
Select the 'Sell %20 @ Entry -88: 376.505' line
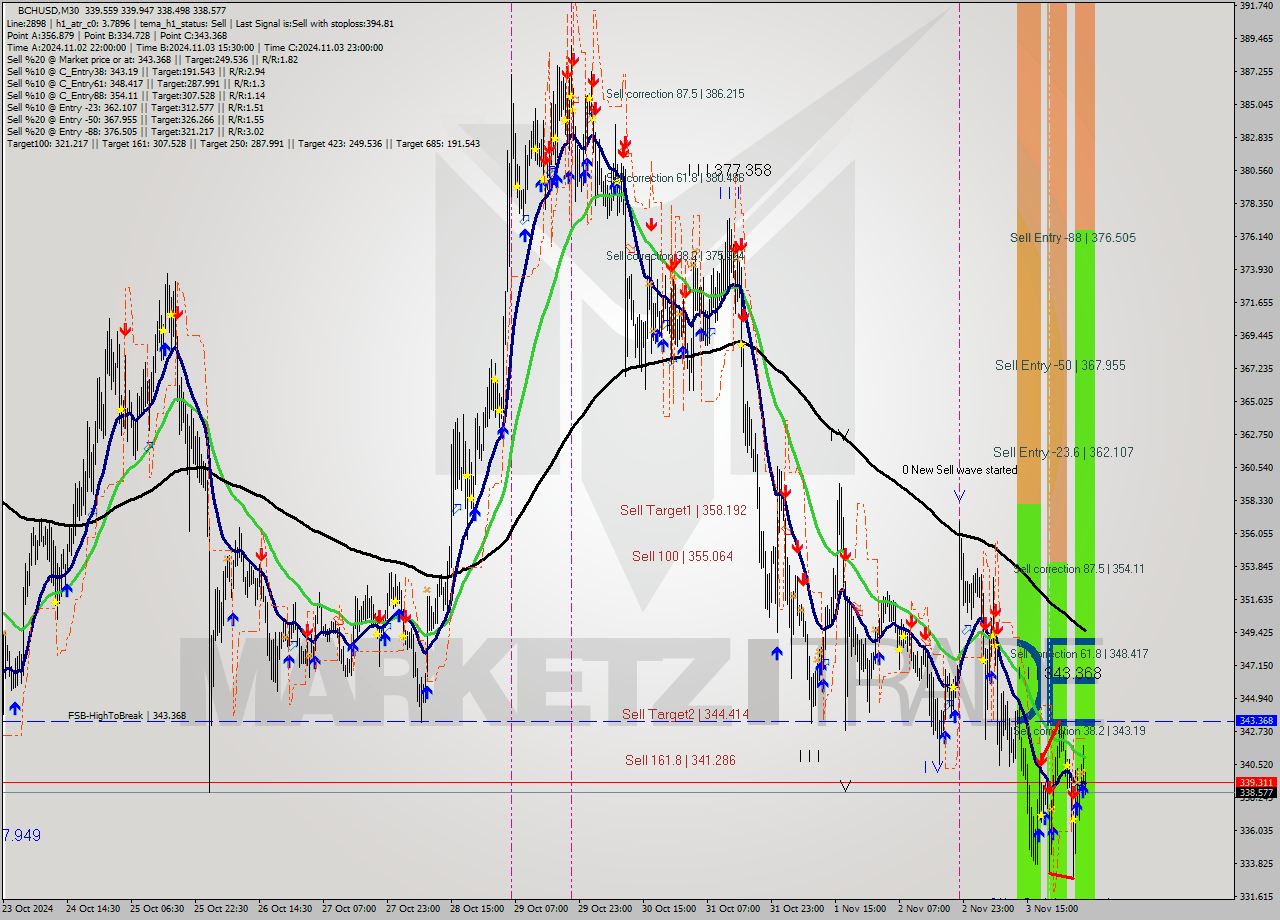coord(135,131)
